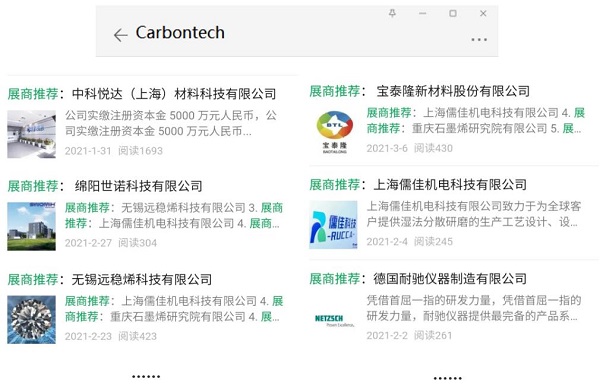Open the three-dot more options menu
The height and width of the screenshot is (392, 600).
click(x=479, y=39)
